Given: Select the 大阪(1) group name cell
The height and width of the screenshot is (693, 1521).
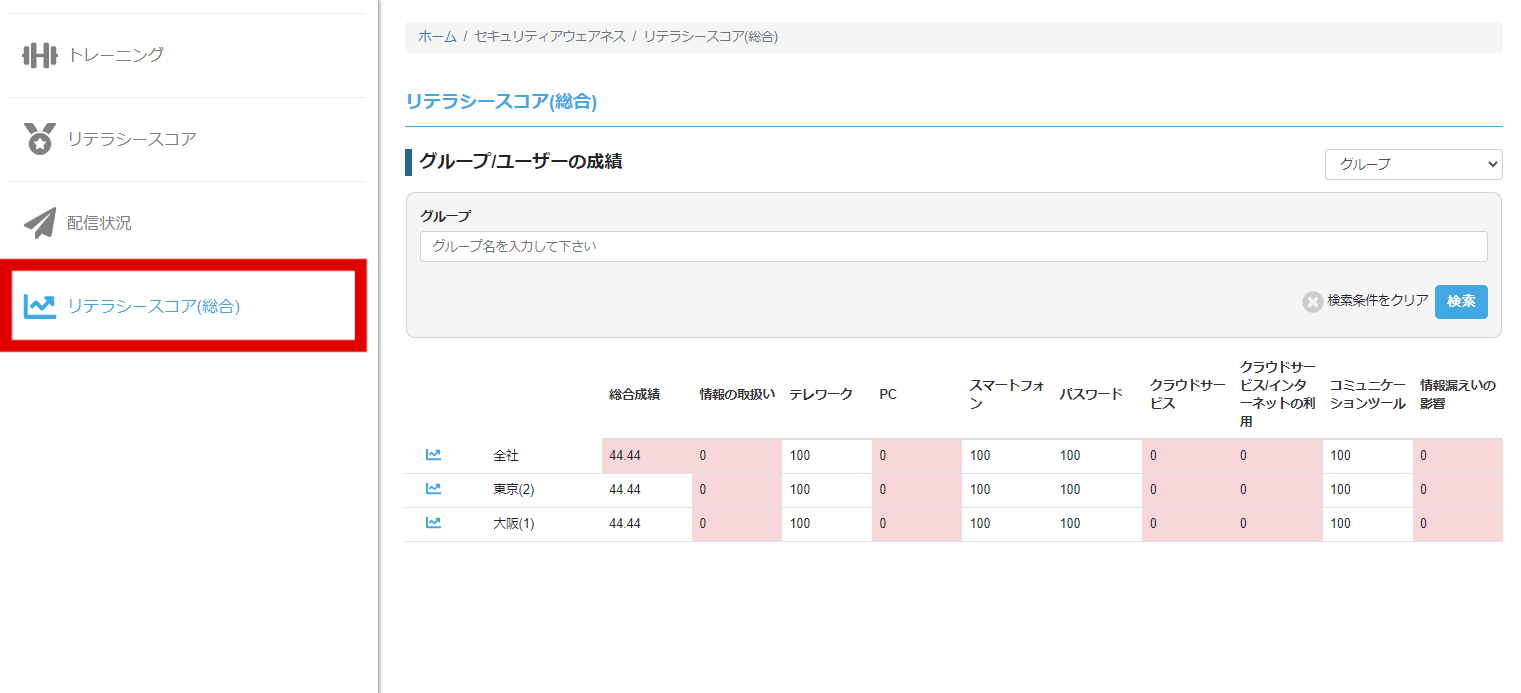Looking at the screenshot, I should (x=514, y=523).
